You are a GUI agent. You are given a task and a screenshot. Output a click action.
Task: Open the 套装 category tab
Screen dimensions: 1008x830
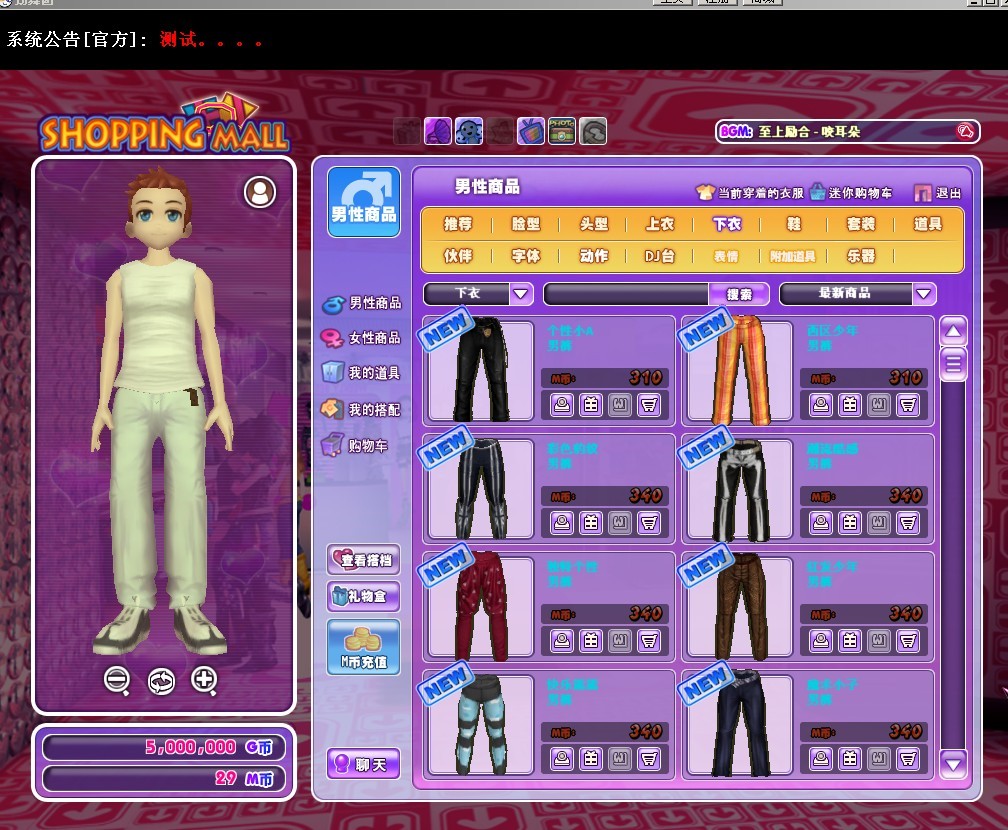coord(860,224)
